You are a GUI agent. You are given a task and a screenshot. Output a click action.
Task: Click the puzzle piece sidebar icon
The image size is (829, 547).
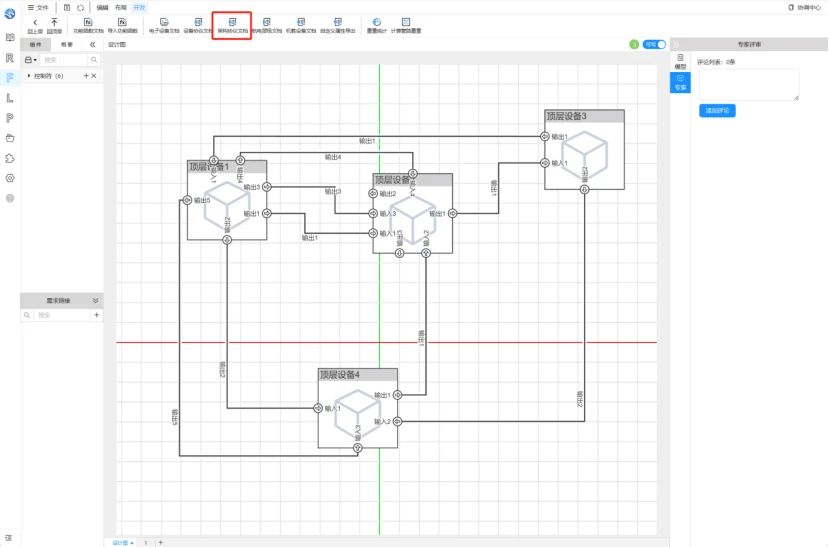point(10,158)
